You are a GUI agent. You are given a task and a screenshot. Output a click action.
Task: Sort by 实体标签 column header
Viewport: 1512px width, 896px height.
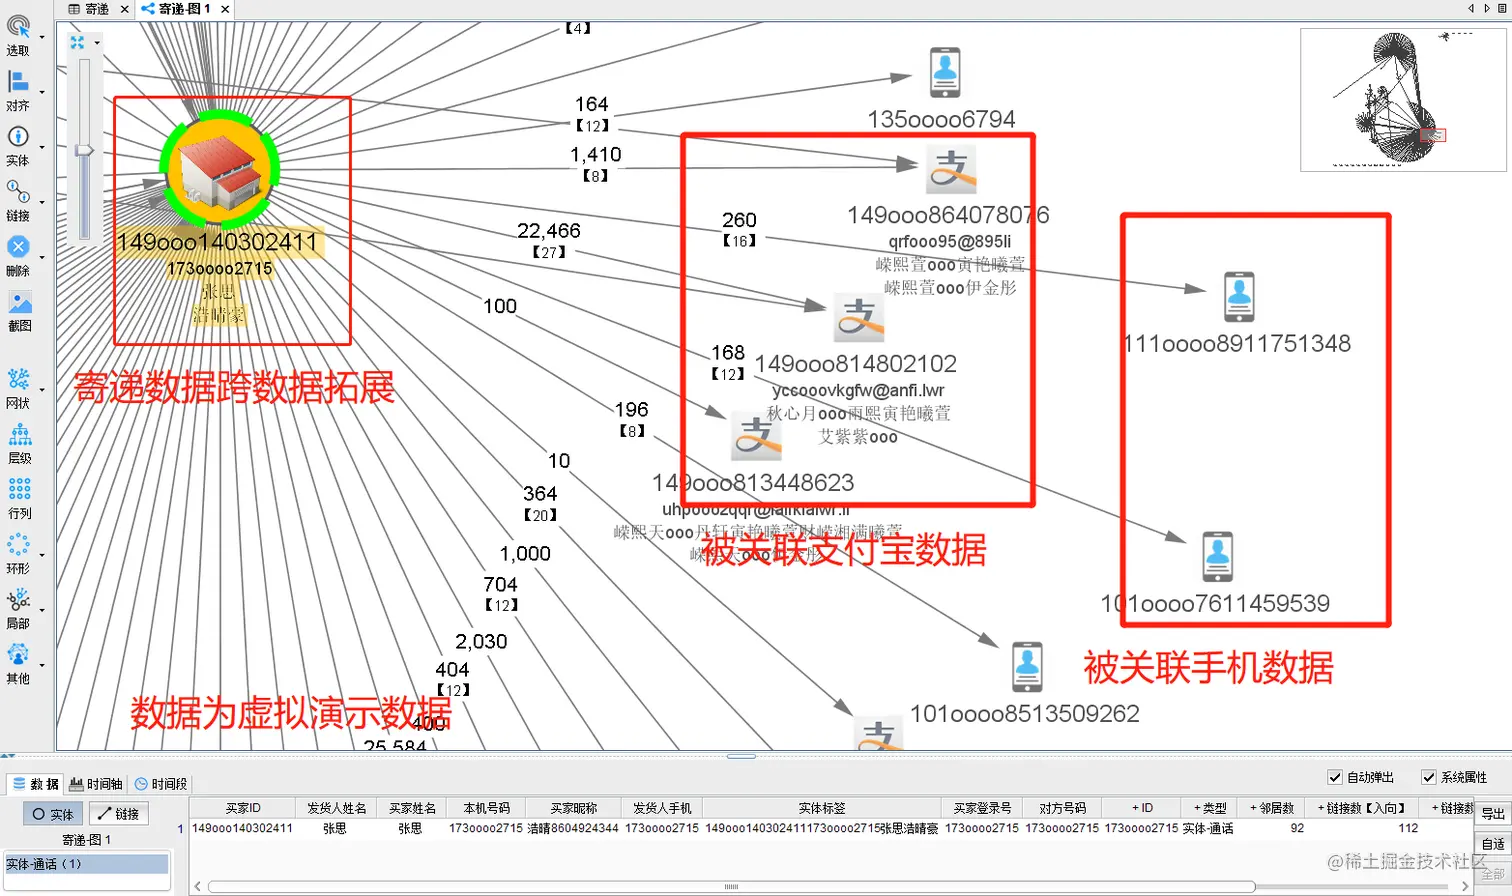822,808
